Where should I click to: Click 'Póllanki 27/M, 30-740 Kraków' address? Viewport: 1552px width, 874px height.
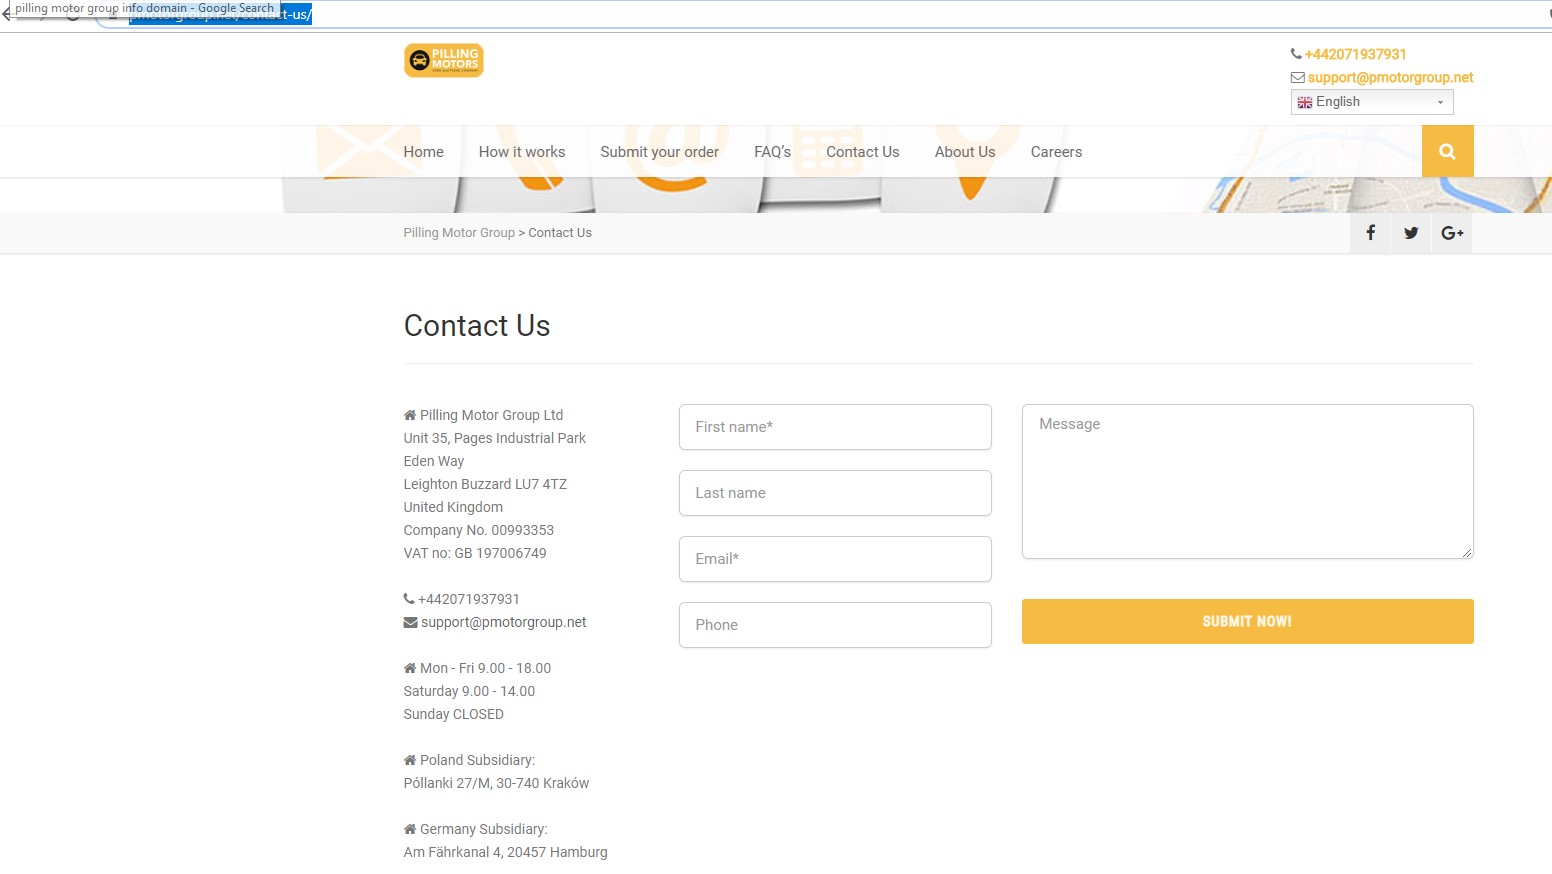pos(496,783)
